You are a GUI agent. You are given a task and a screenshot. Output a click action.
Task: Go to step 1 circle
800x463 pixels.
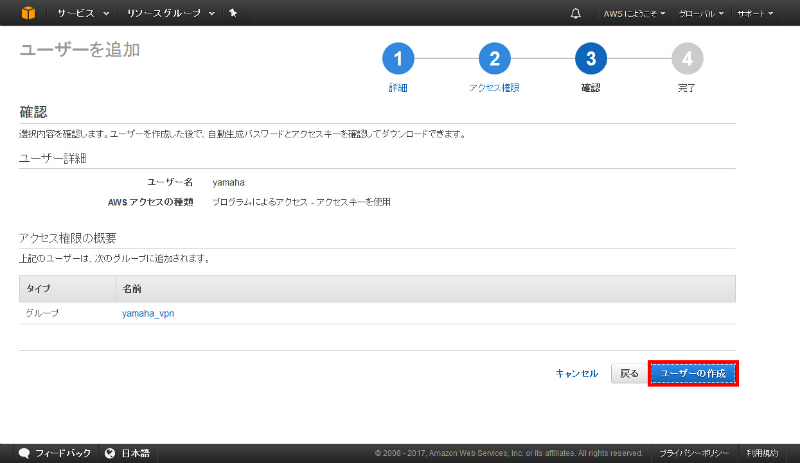click(398, 58)
